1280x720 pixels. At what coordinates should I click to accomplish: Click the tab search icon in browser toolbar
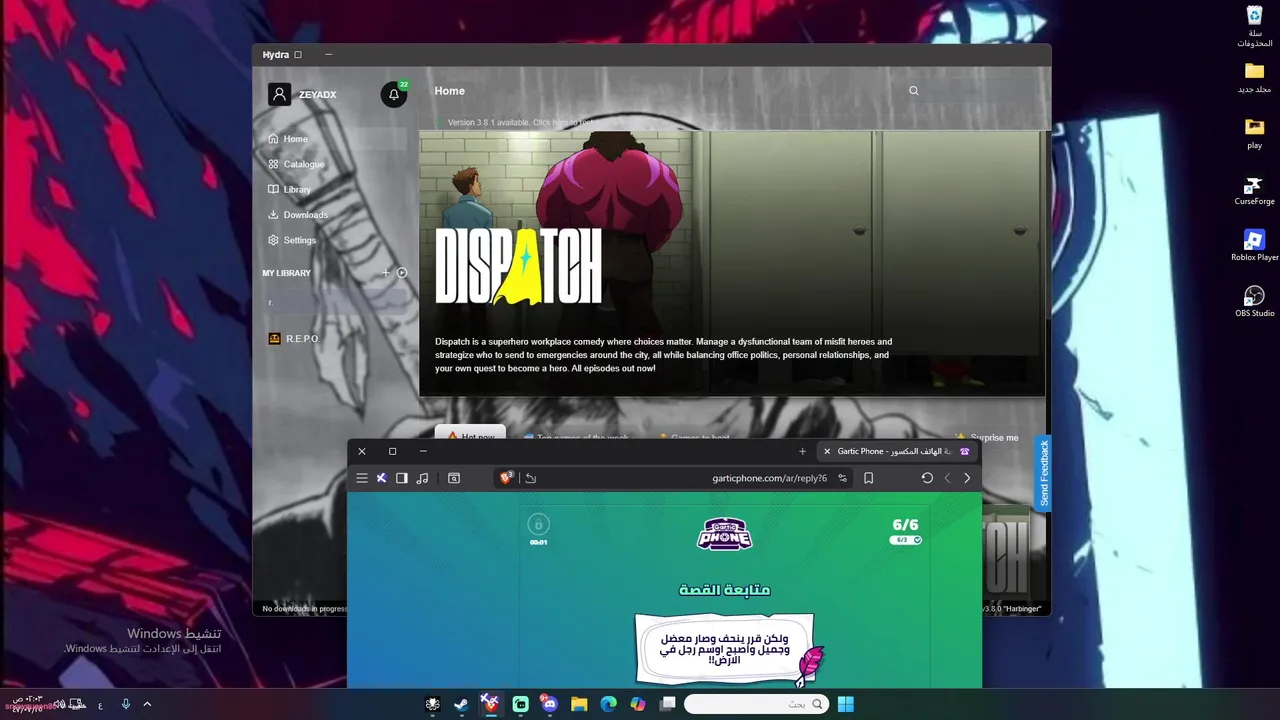click(453, 478)
